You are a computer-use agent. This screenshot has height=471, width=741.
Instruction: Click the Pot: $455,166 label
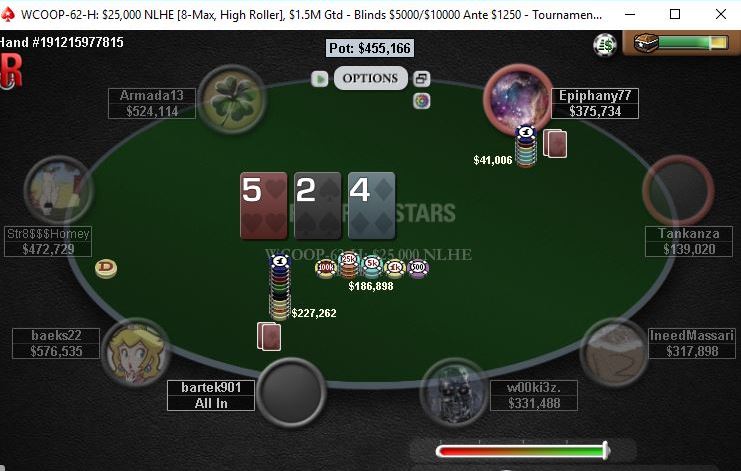tap(370, 48)
